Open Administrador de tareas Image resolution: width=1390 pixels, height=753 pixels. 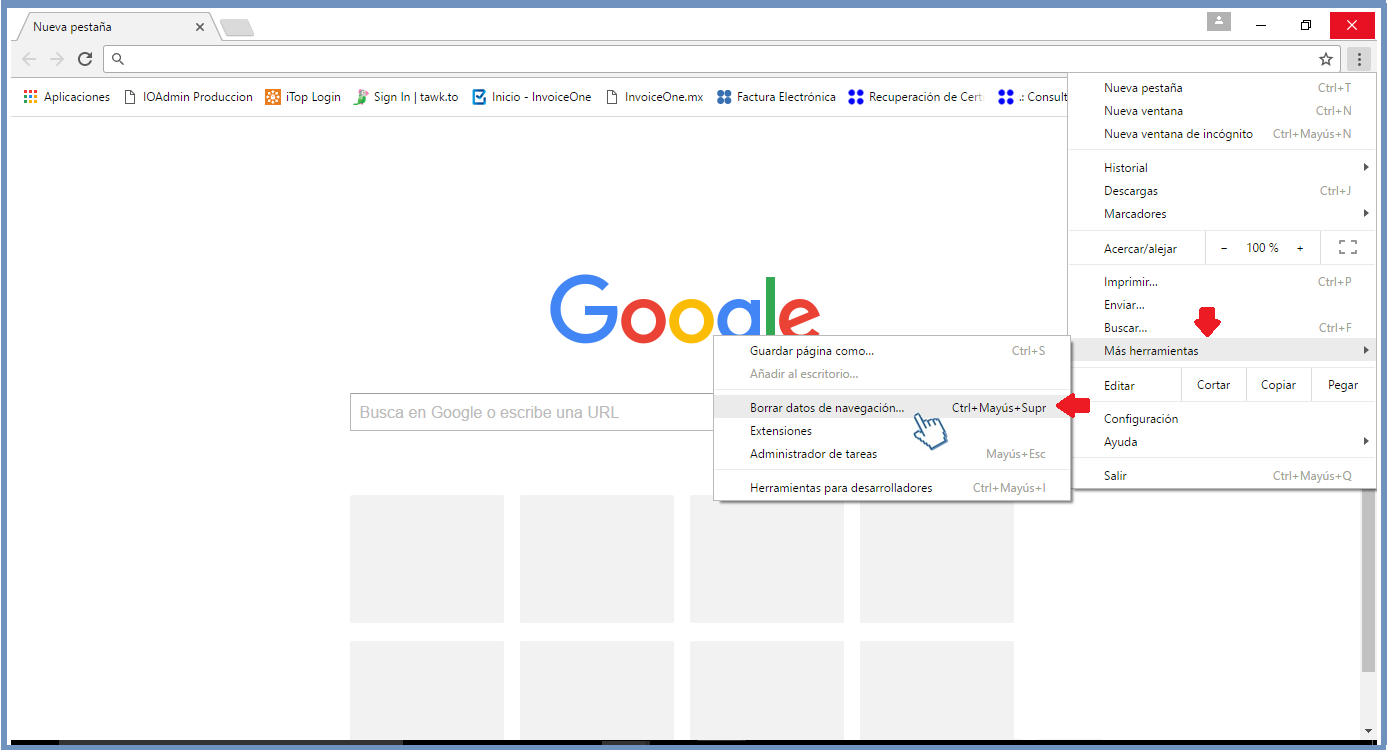point(892,454)
